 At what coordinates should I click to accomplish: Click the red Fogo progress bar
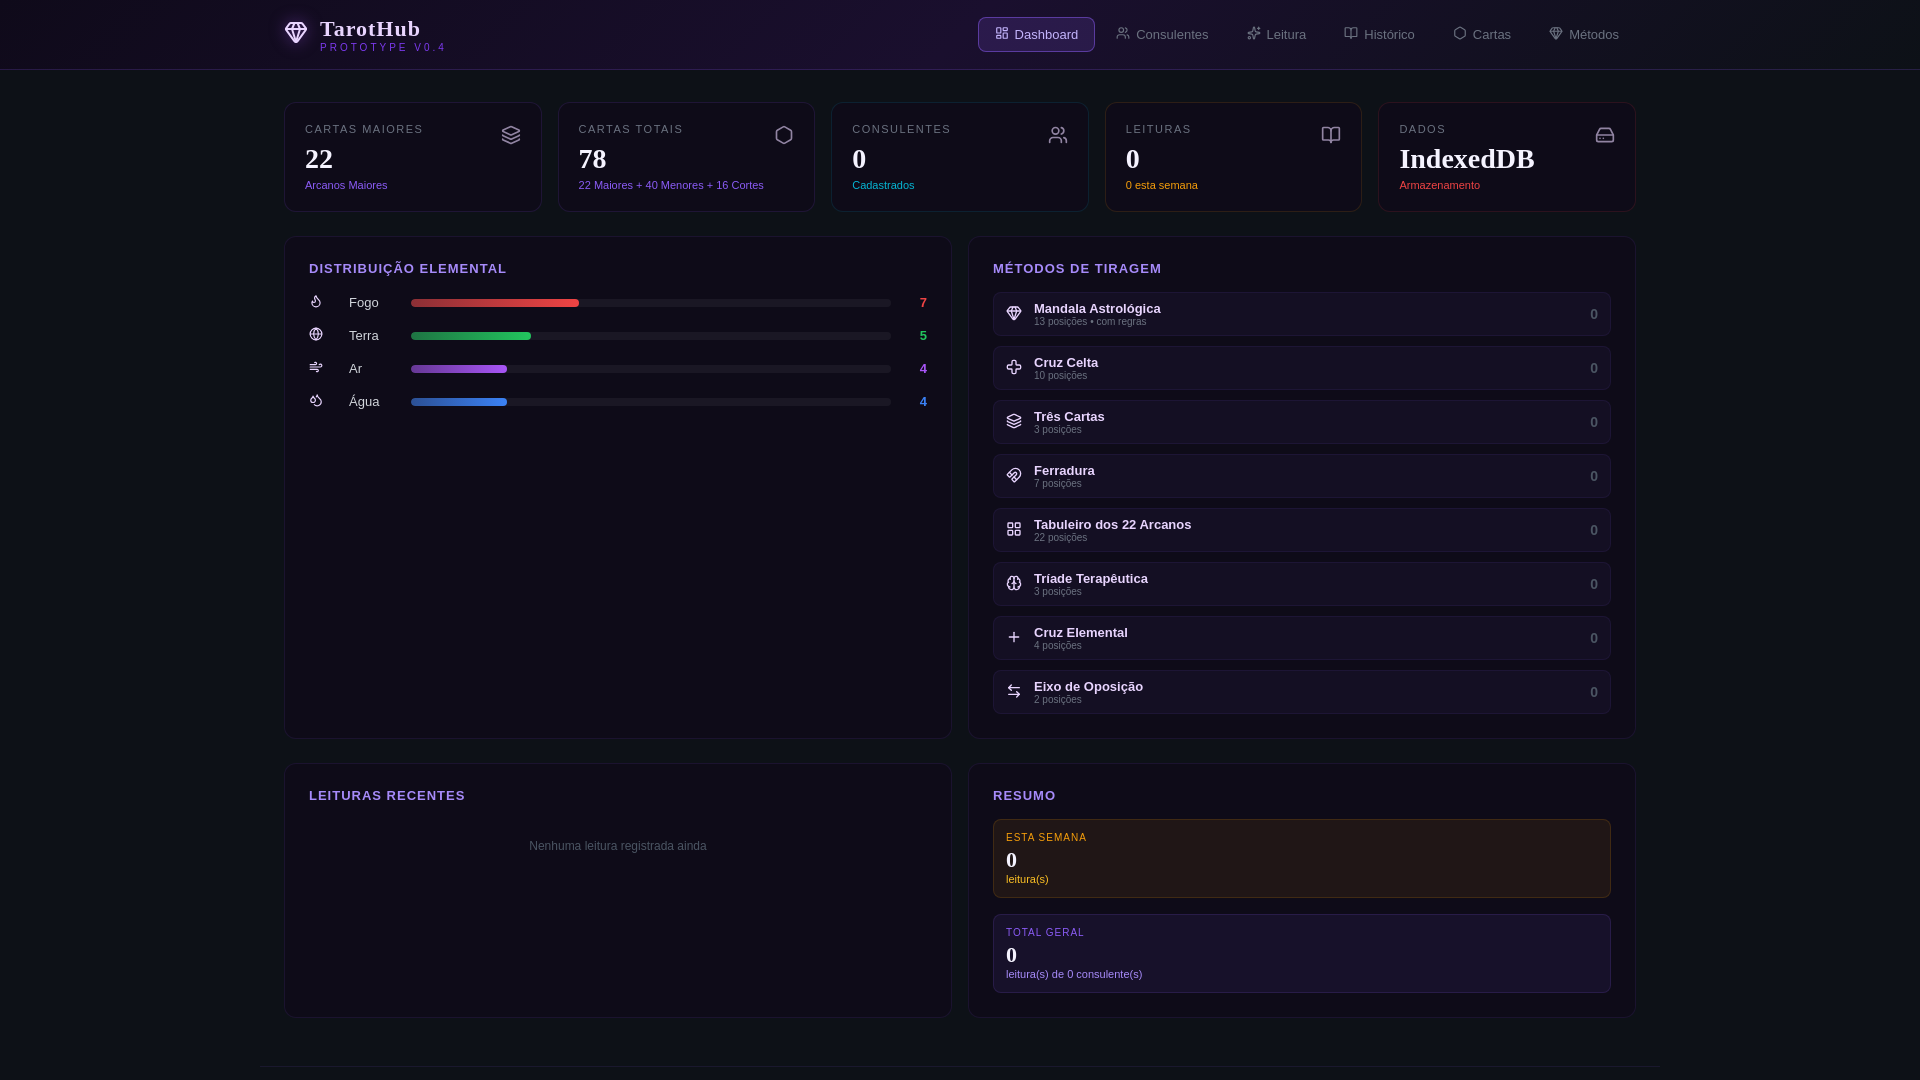(495, 303)
